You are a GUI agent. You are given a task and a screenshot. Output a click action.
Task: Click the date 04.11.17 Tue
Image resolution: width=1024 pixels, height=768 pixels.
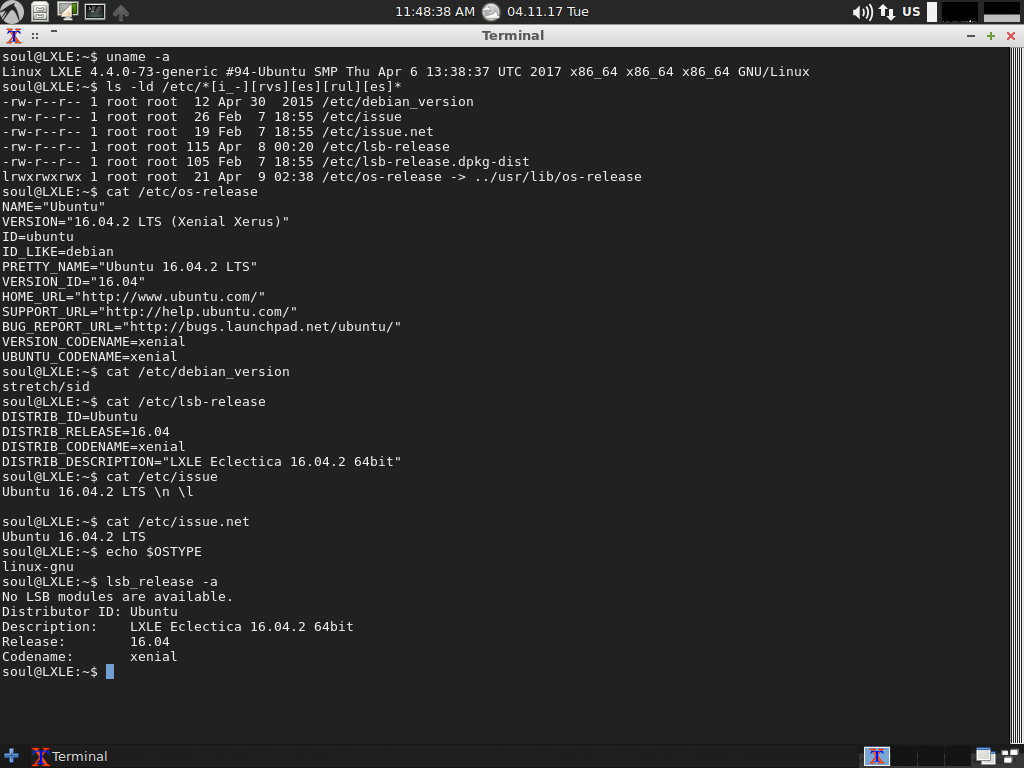(x=547, y=12)
